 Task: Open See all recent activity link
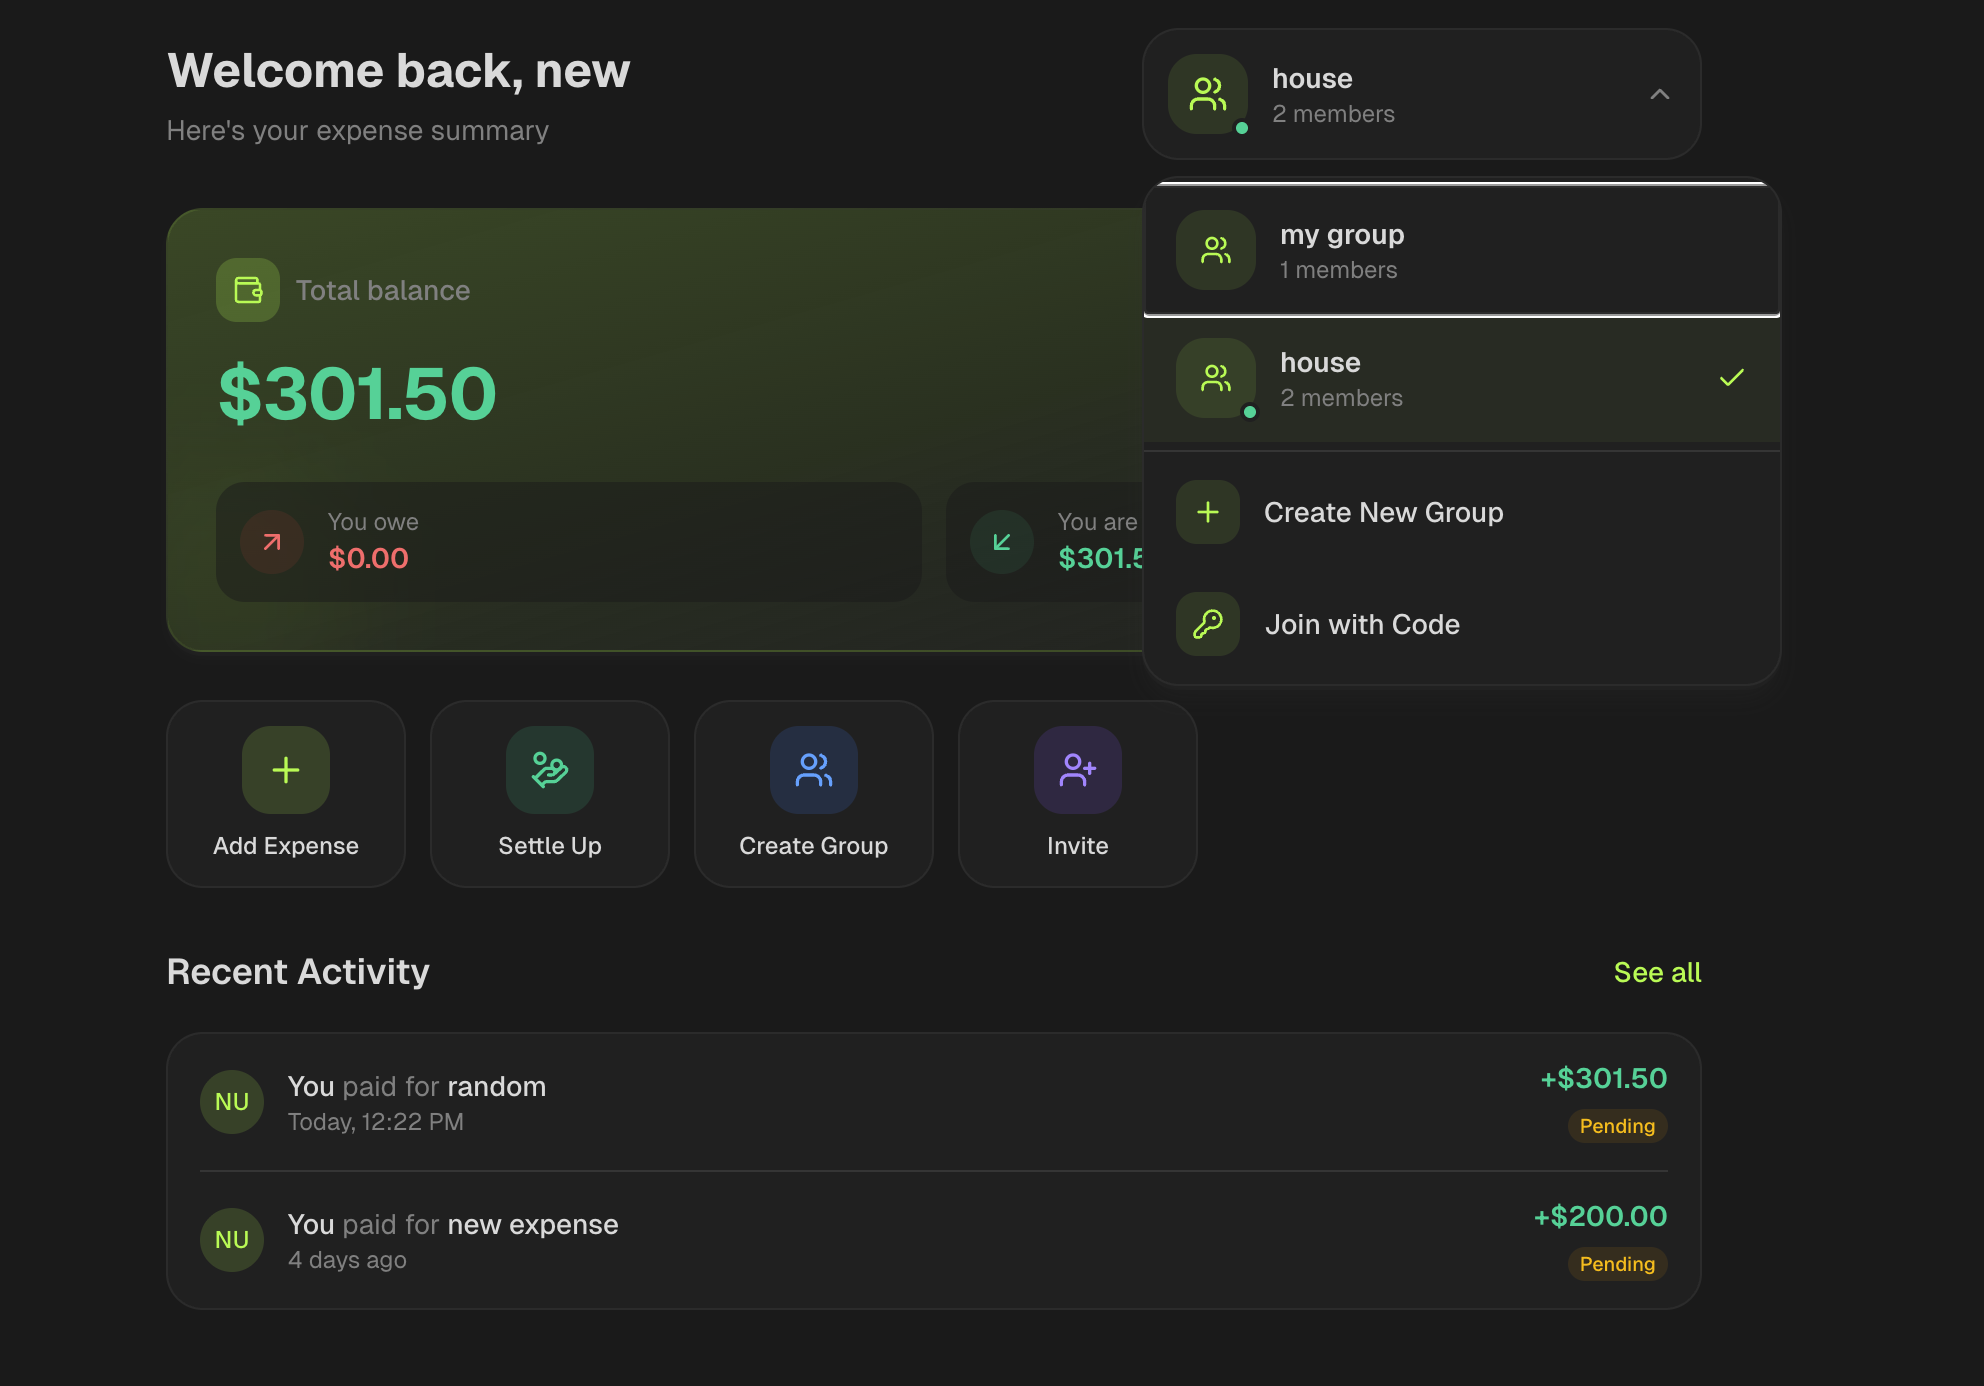coord(1657,972)
